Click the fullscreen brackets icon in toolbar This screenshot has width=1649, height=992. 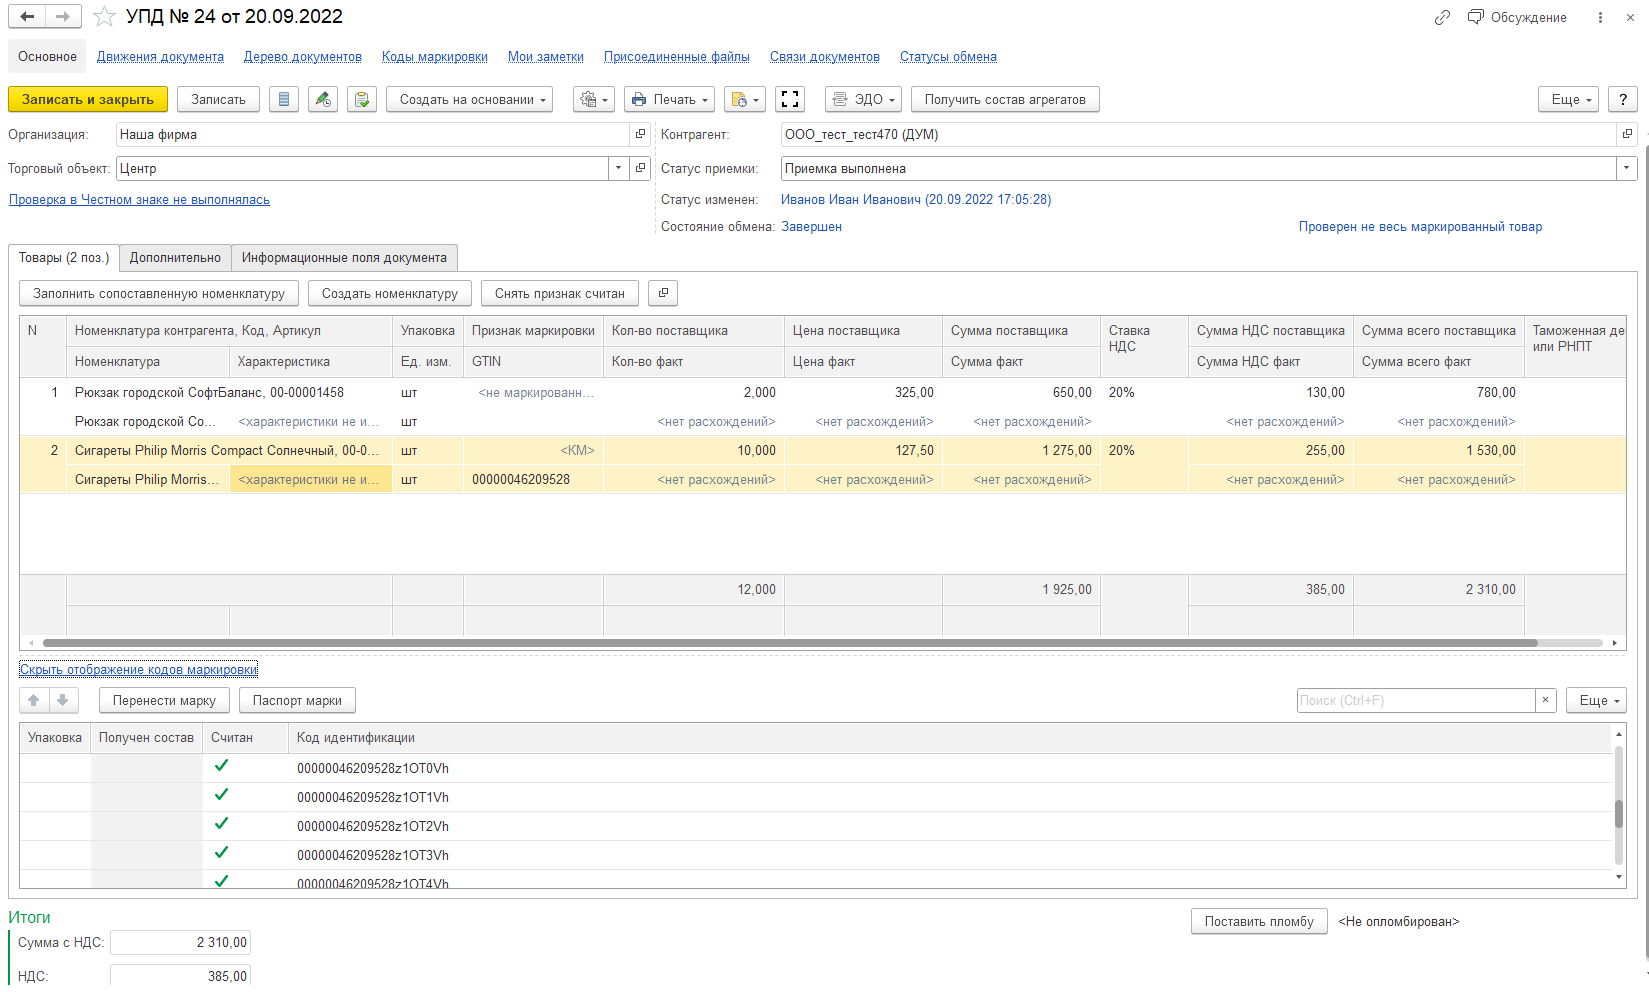tap(790, 99)
